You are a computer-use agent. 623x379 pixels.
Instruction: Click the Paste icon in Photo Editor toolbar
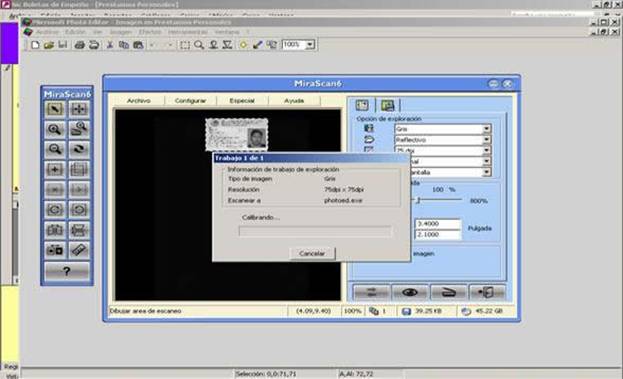(x=138, y=44)
